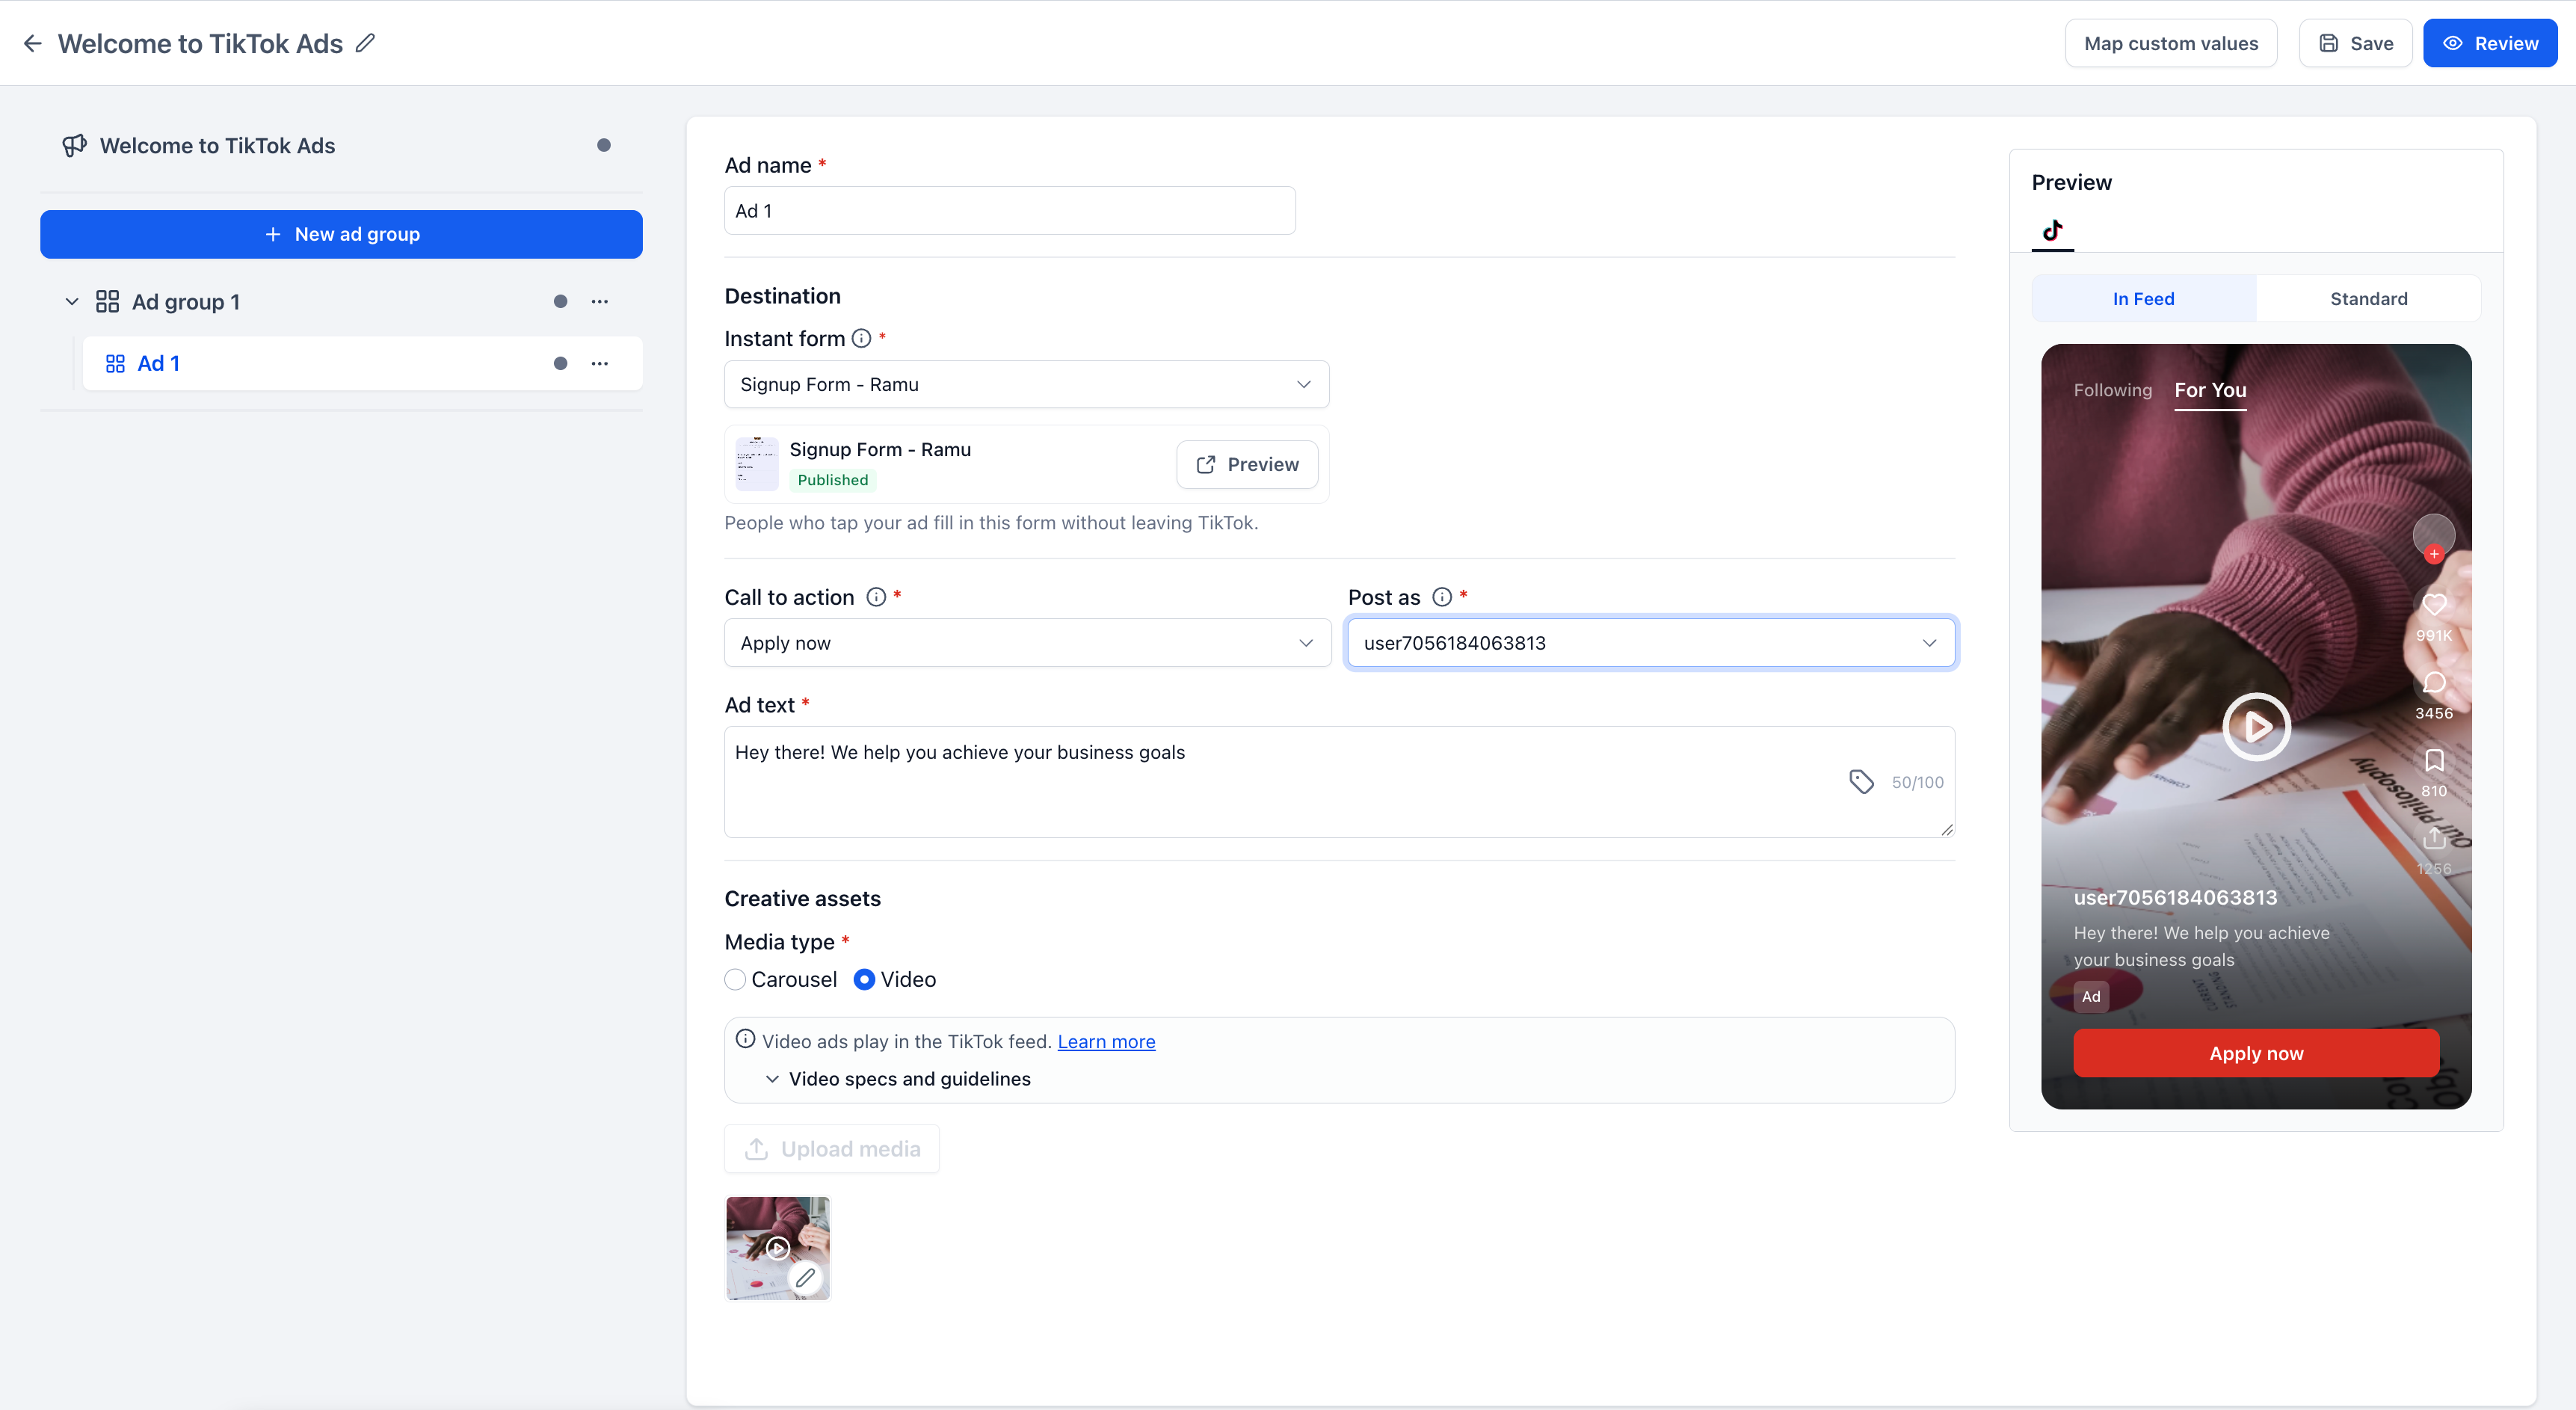Preview the Signup Form - Ramu

1247,464
